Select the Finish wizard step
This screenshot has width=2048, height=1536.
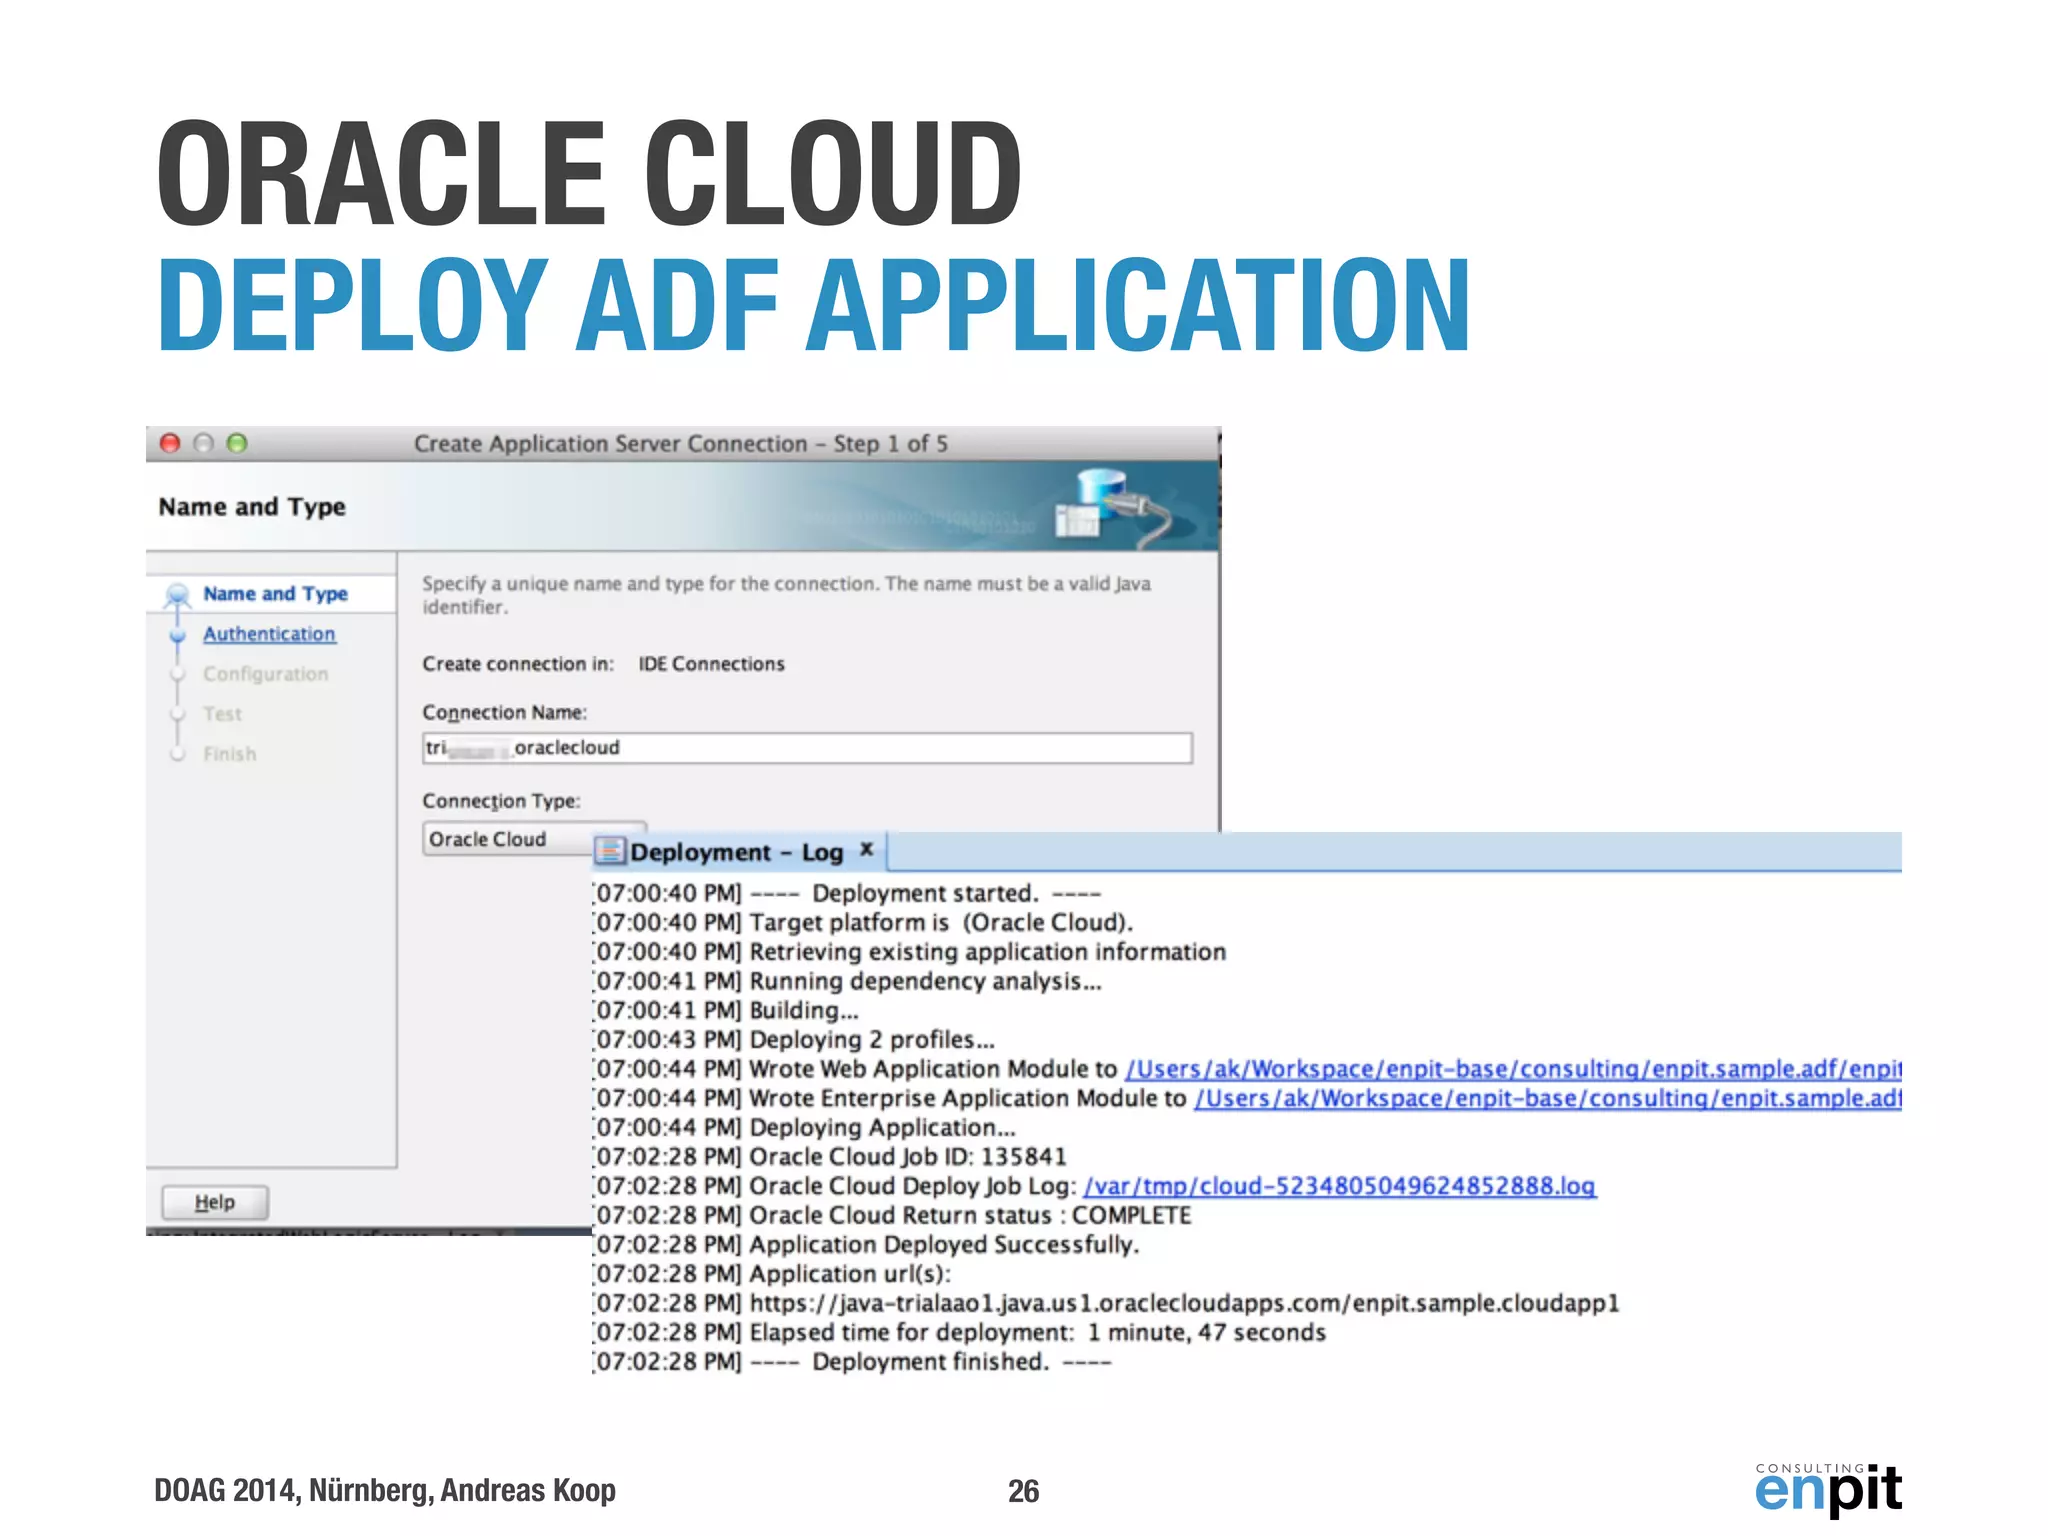tap(229, 754)
